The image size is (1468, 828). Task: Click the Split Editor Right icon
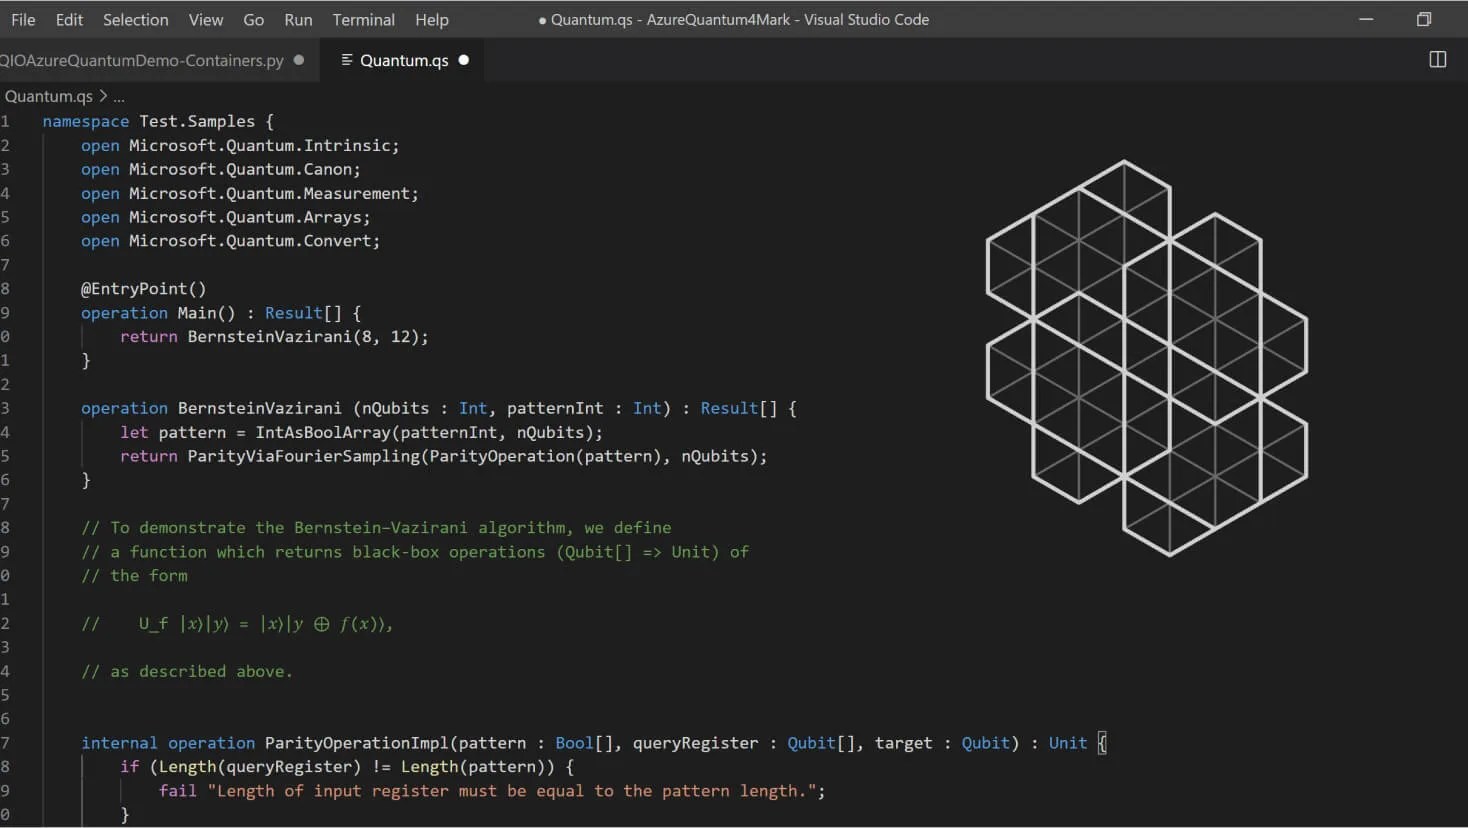click(1437, 60)
